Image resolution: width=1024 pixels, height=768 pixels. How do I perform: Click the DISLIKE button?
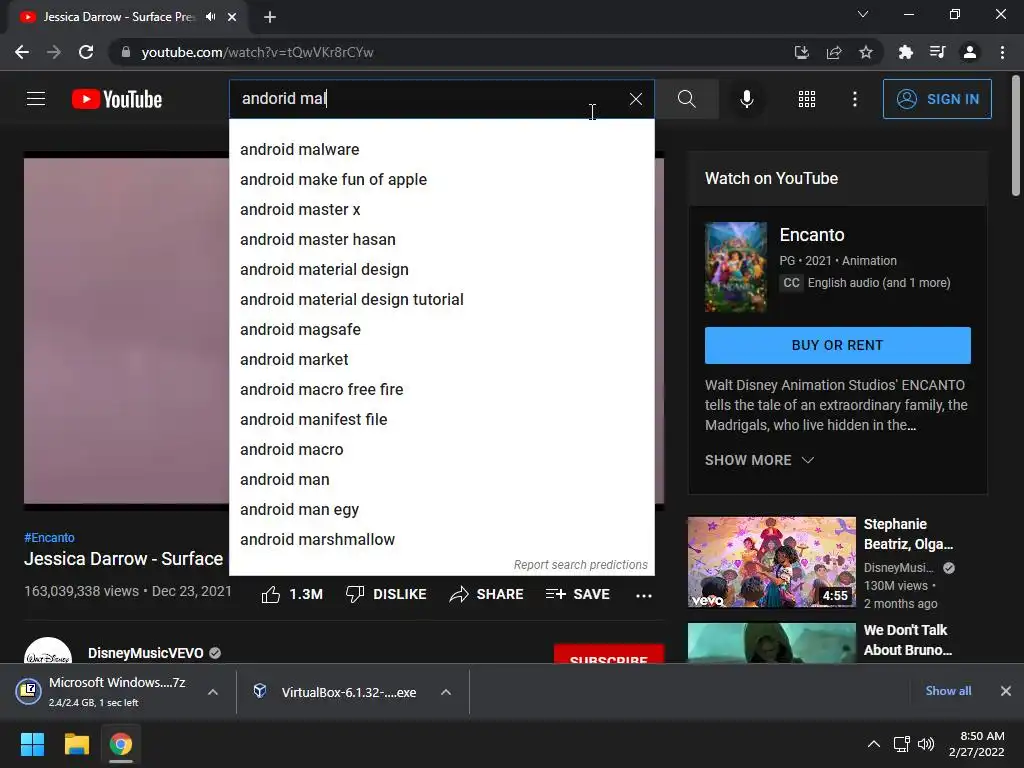point(386,594)
